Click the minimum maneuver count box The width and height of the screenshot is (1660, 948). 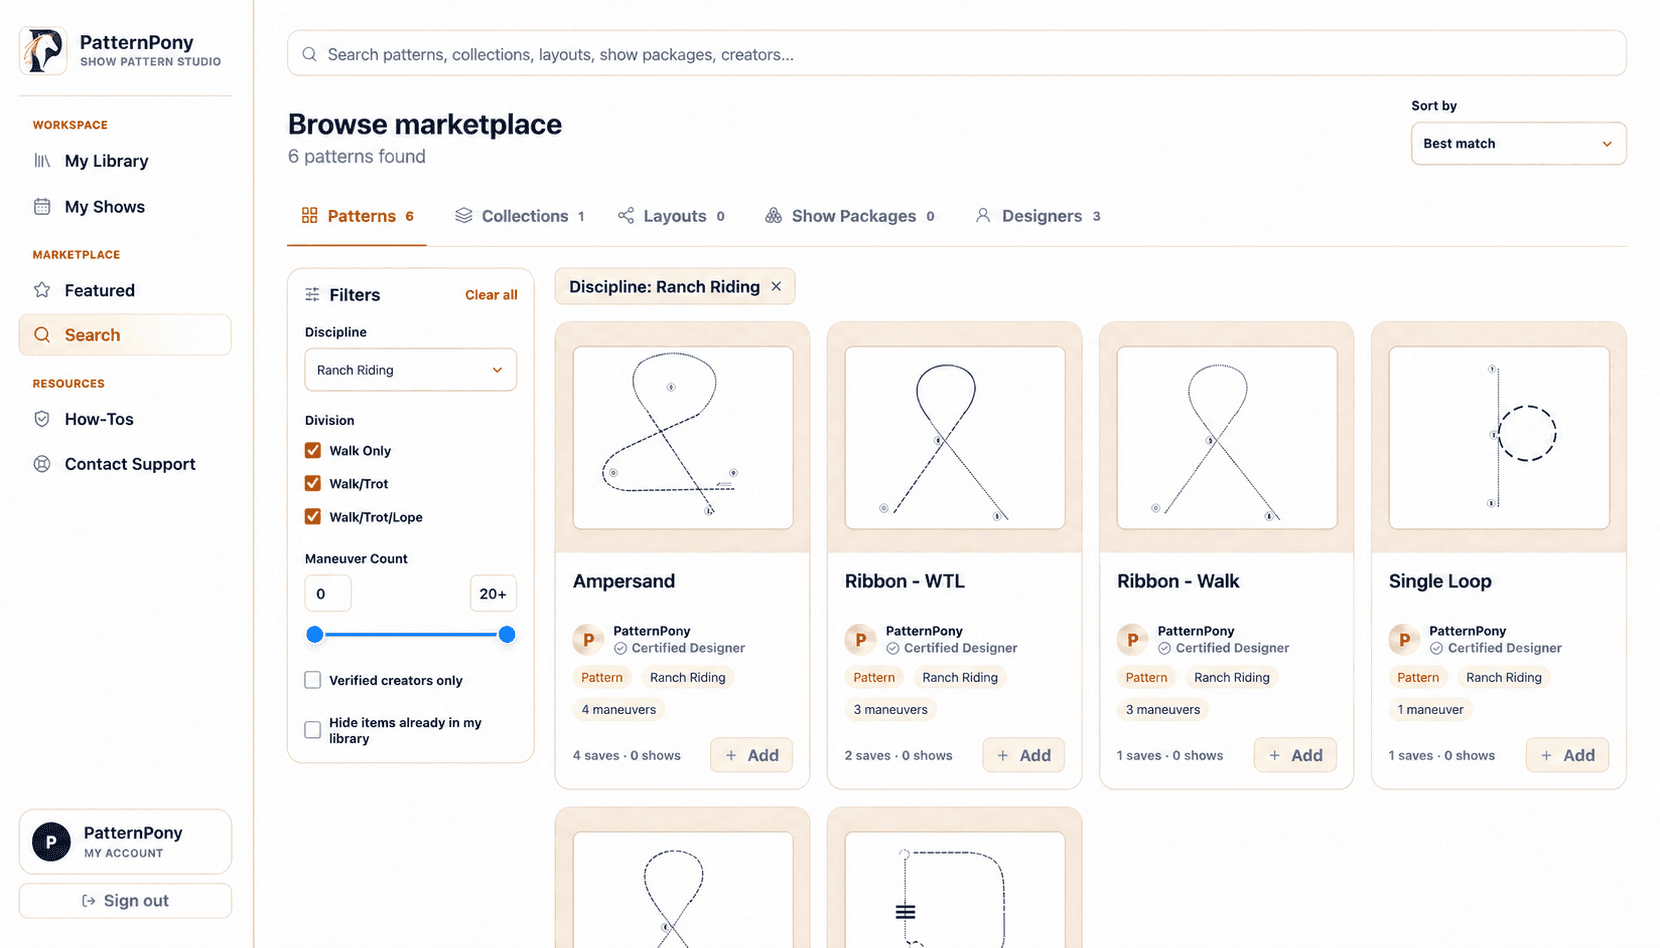[328, 594]
